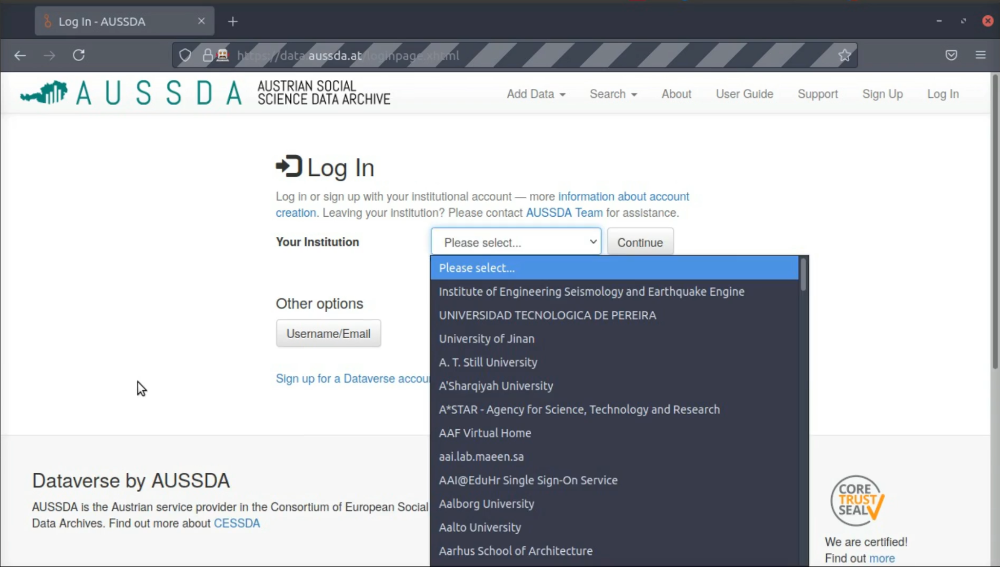
Task: Toggle the Your Institution select box
Action: pyautogui.click(x=516, y=242)
